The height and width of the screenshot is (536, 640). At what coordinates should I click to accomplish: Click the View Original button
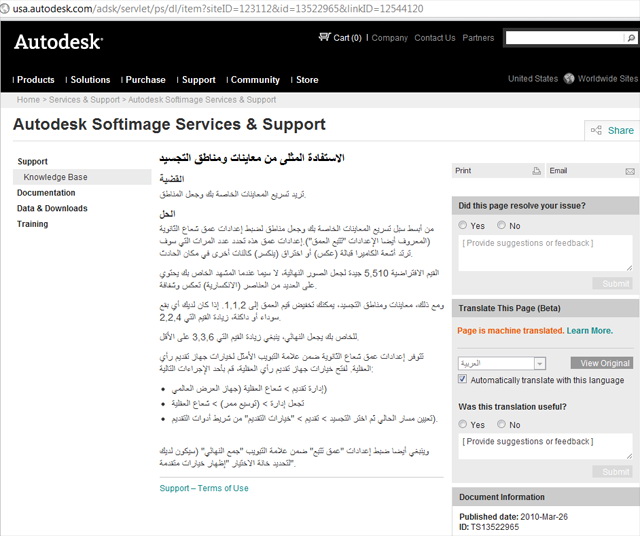point(602,363)
